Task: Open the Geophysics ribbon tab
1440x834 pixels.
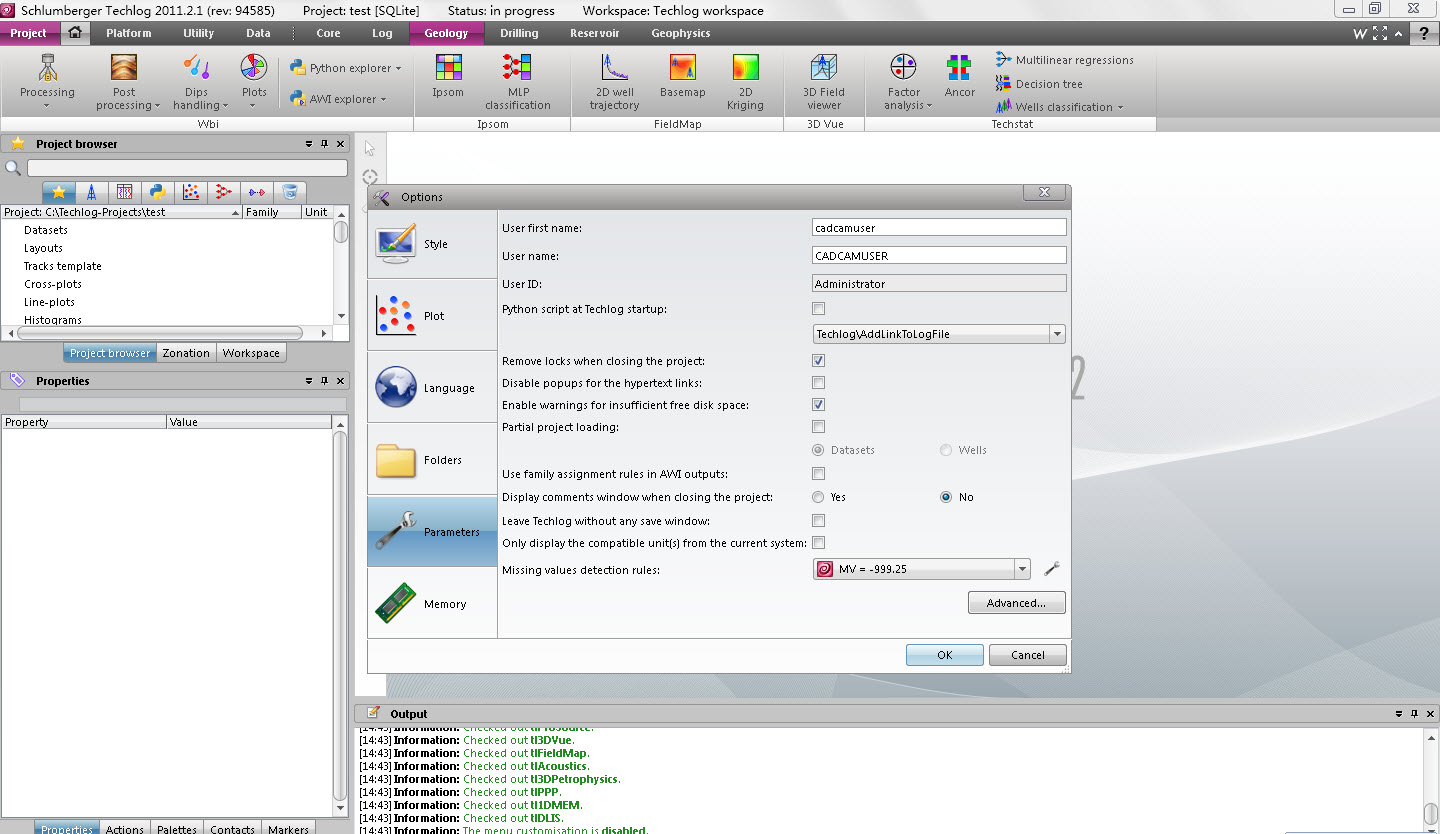Action: pyautogui.click(x=680, y=33)
